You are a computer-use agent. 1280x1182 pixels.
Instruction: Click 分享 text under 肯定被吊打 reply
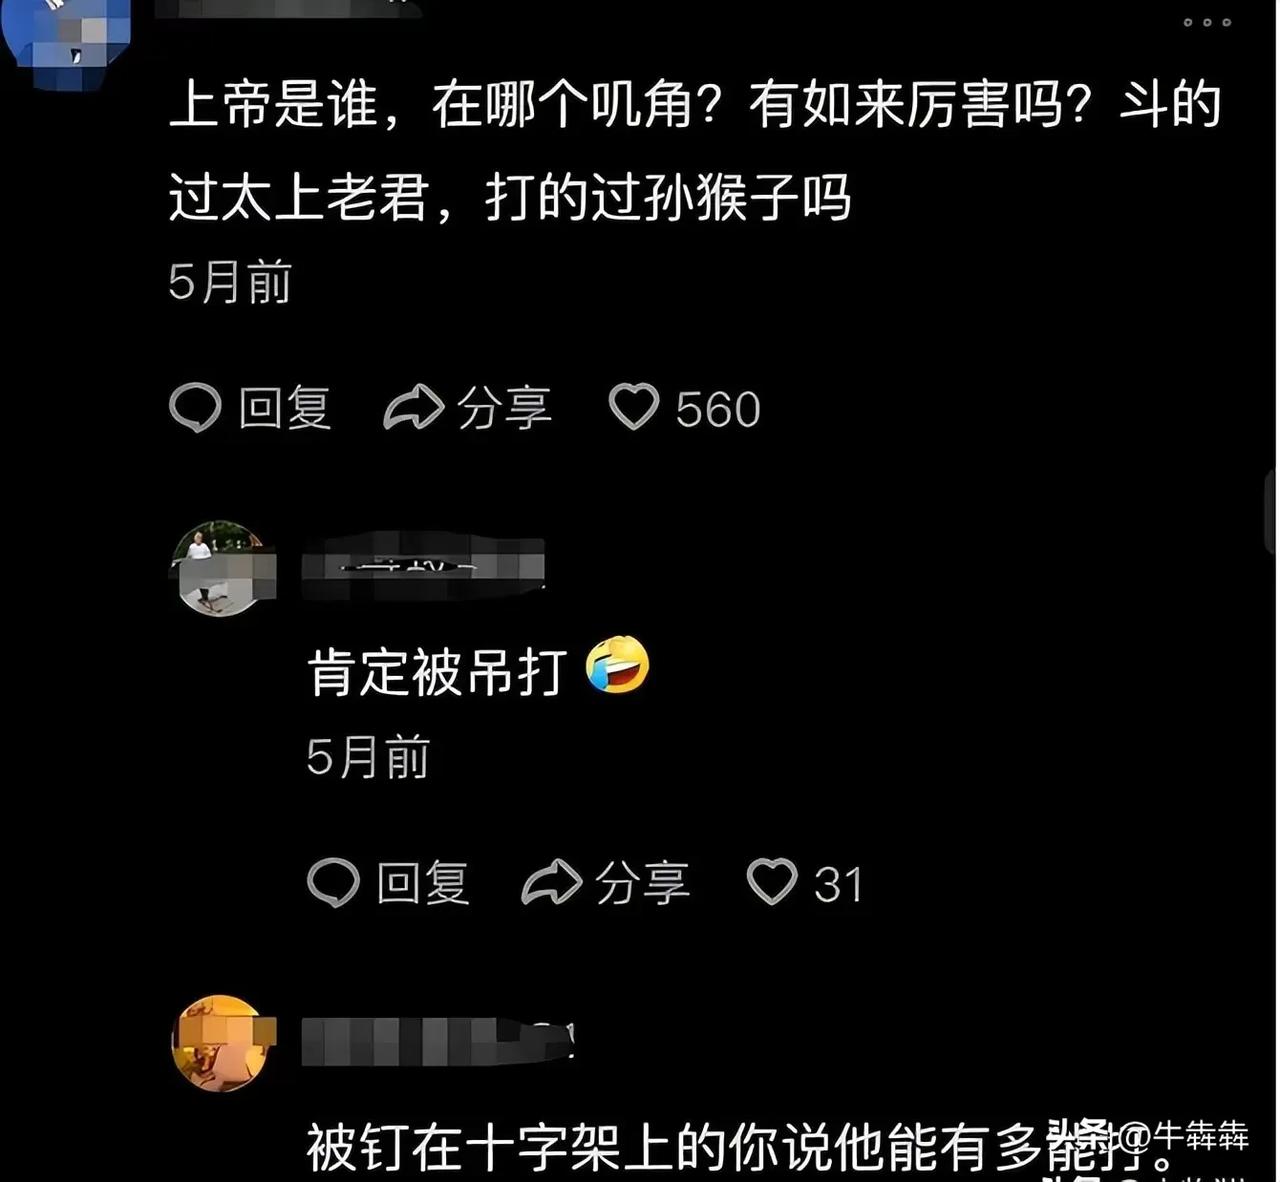(x=642, y=884)
